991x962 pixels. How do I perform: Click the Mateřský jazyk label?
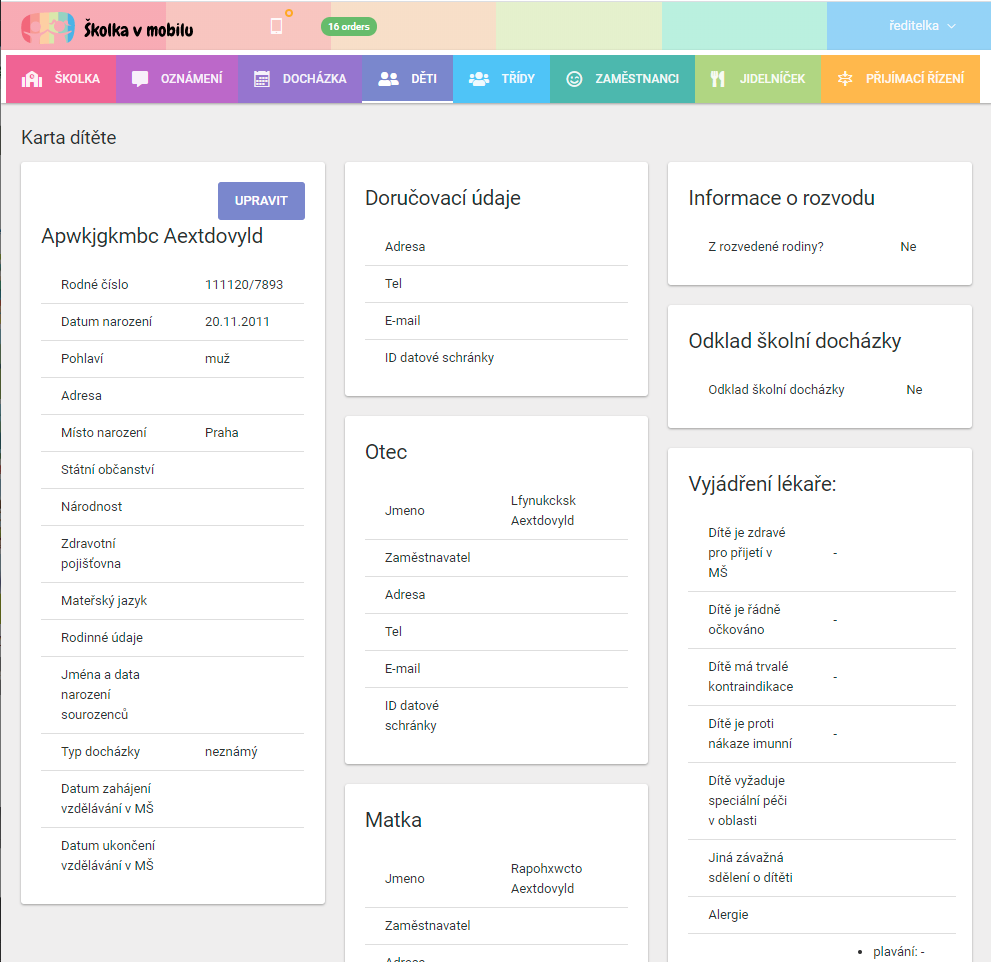coord(104,601)
